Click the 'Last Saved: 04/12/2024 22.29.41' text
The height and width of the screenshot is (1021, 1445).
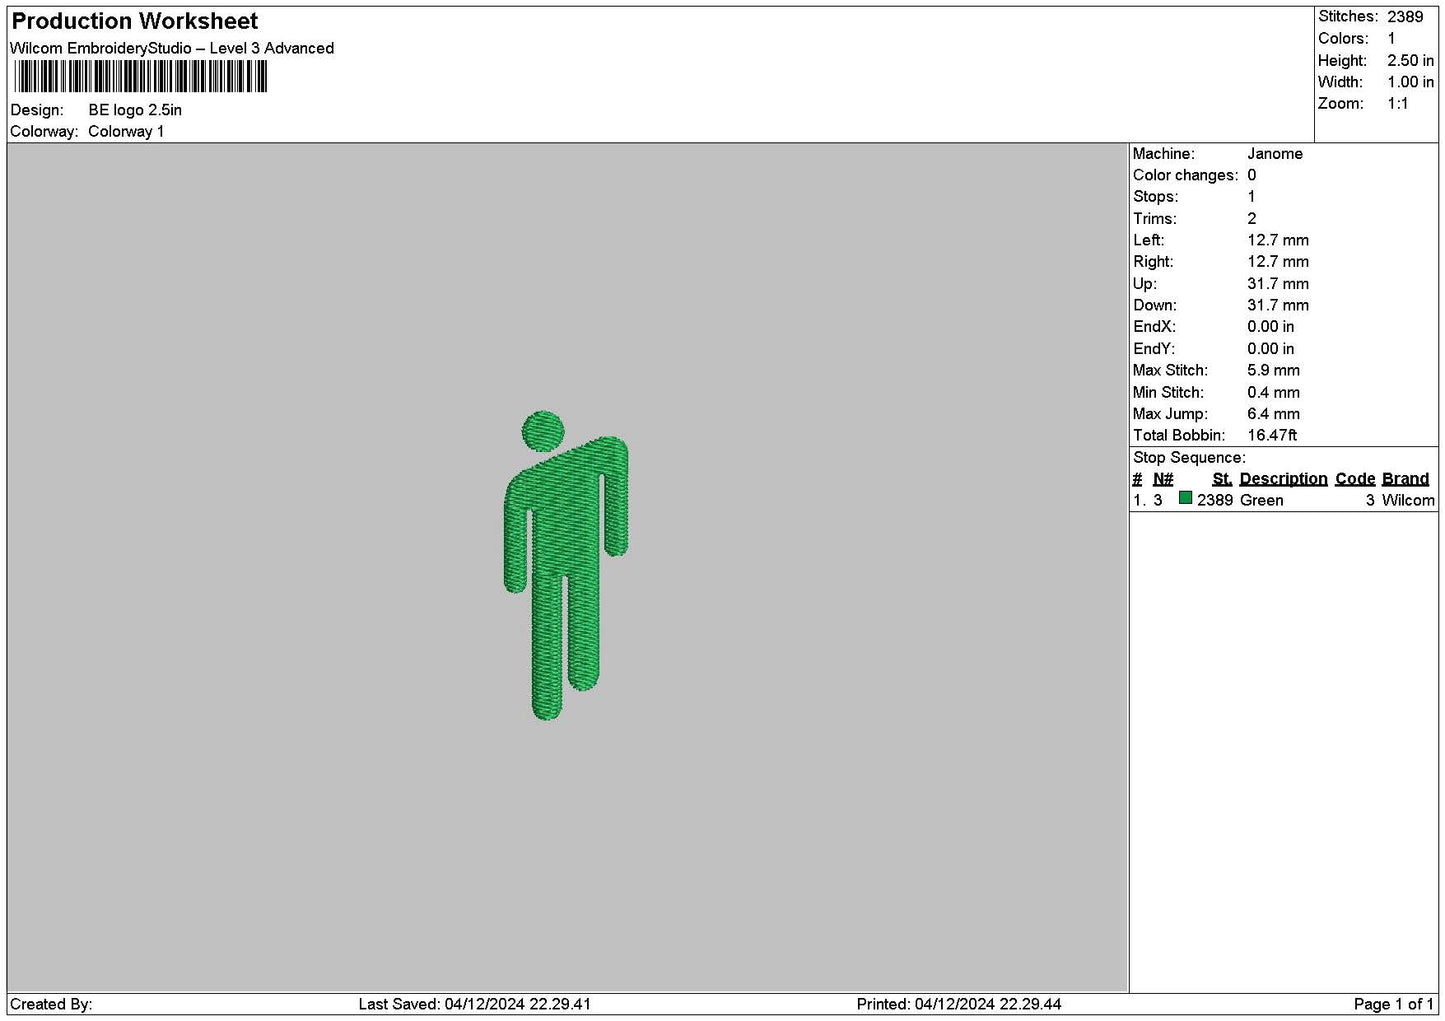coord(475,1004)
